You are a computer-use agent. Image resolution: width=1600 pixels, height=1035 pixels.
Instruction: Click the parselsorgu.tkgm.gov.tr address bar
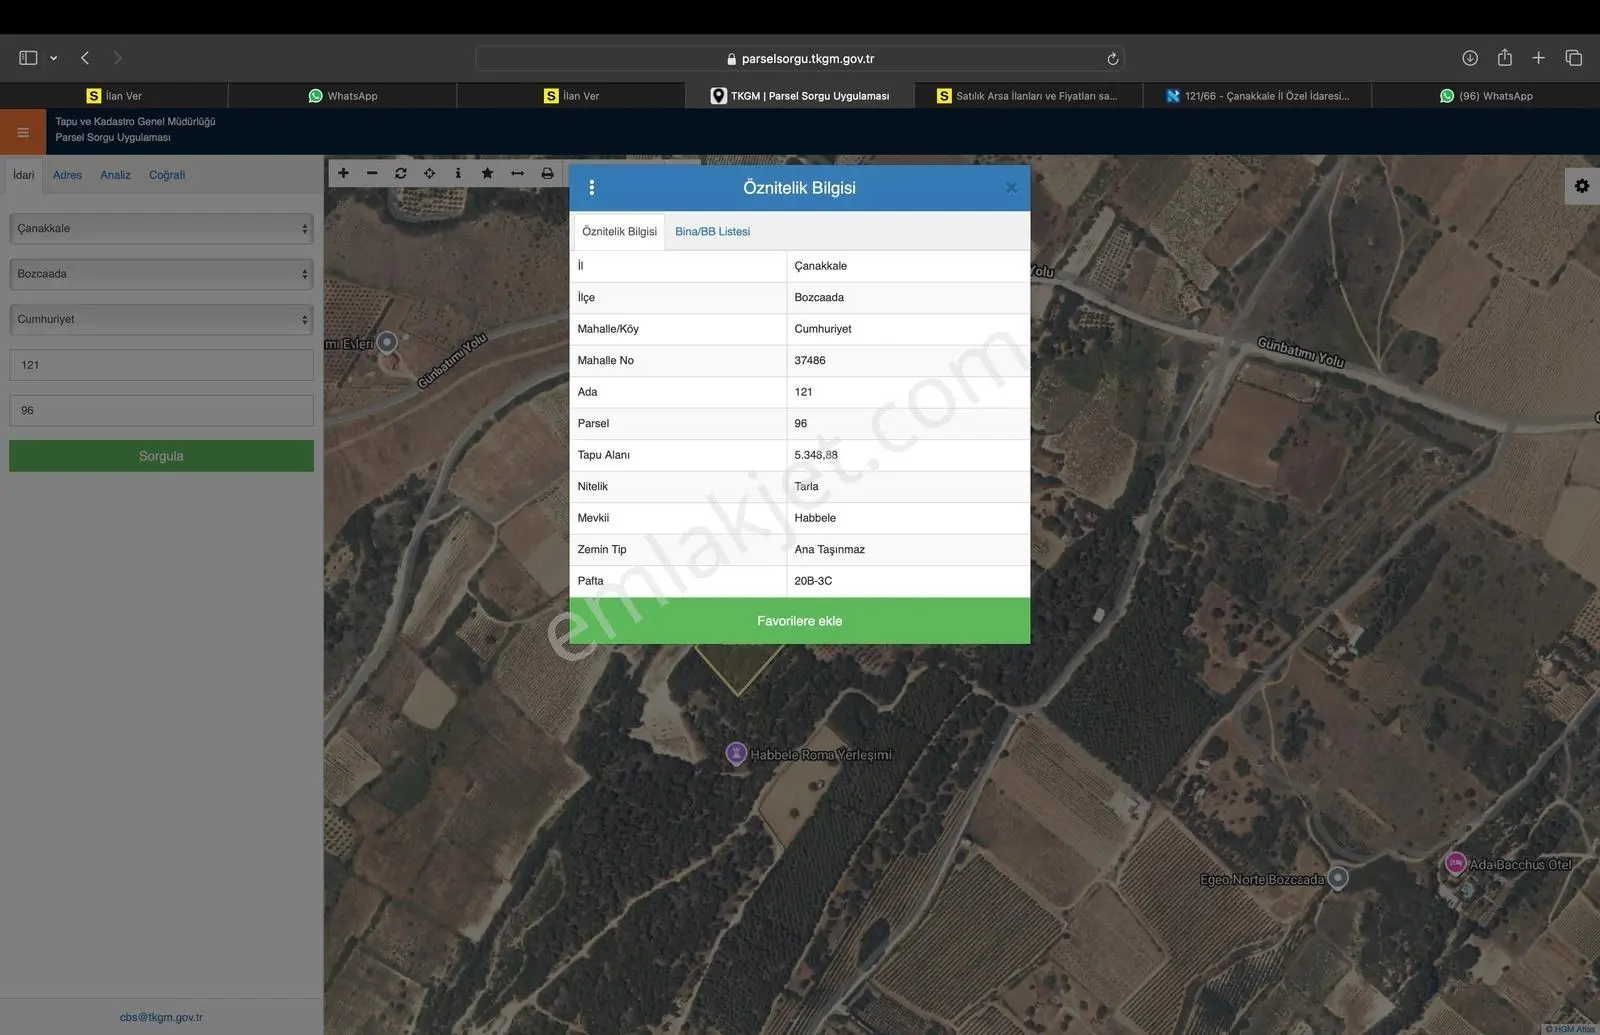point(800,59)
